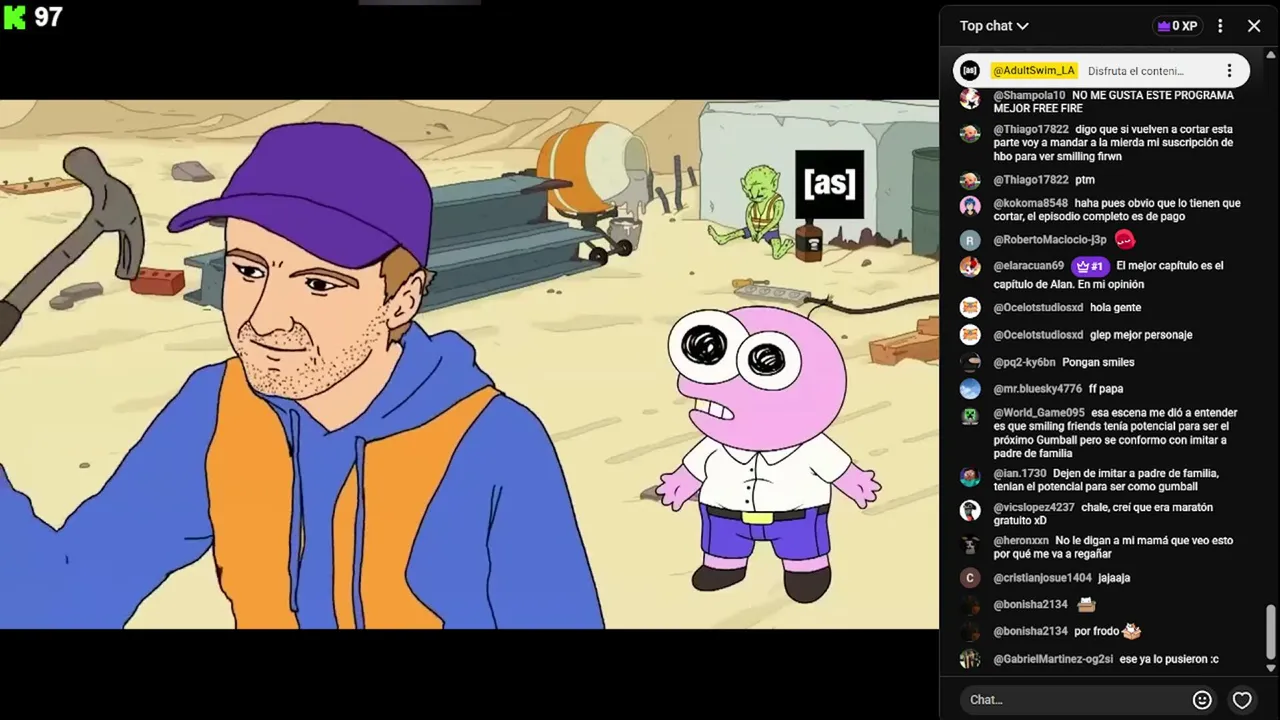
Task: Open pinned message options menu
Action: click(x=1229, y=71)
